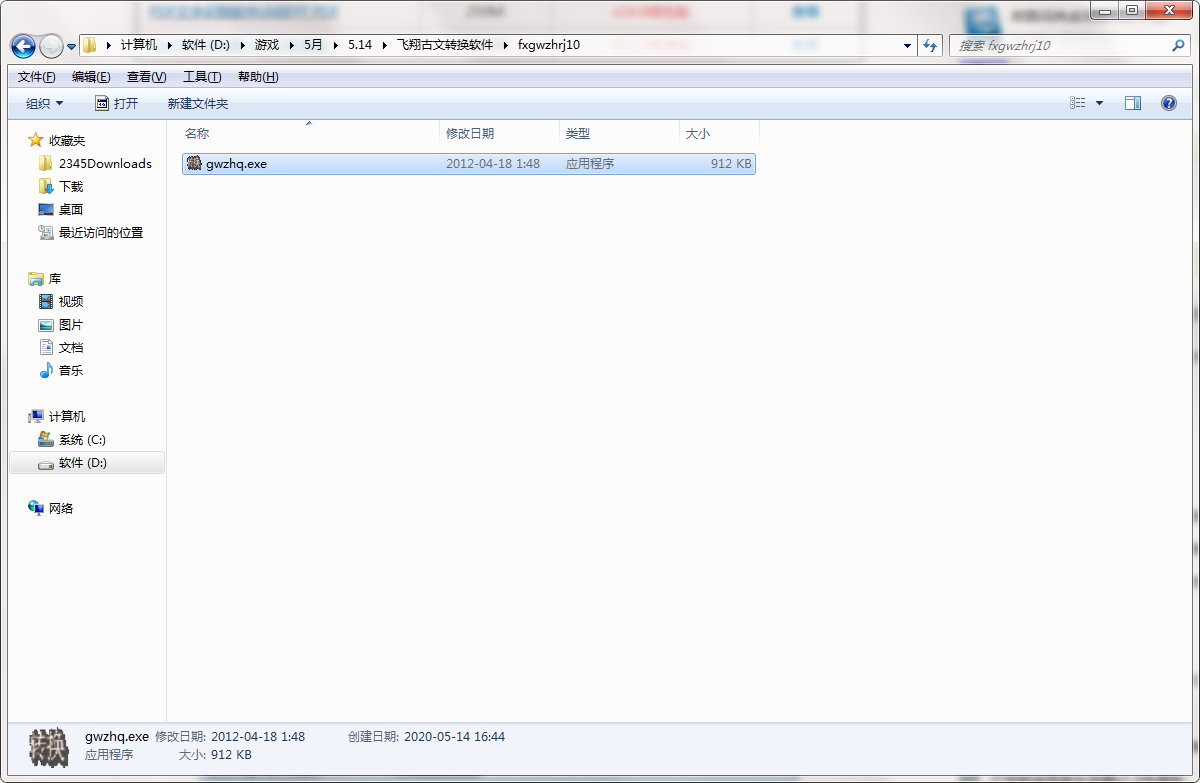
Task: Click the 下载 folder icon
Action: pos(45,186)
